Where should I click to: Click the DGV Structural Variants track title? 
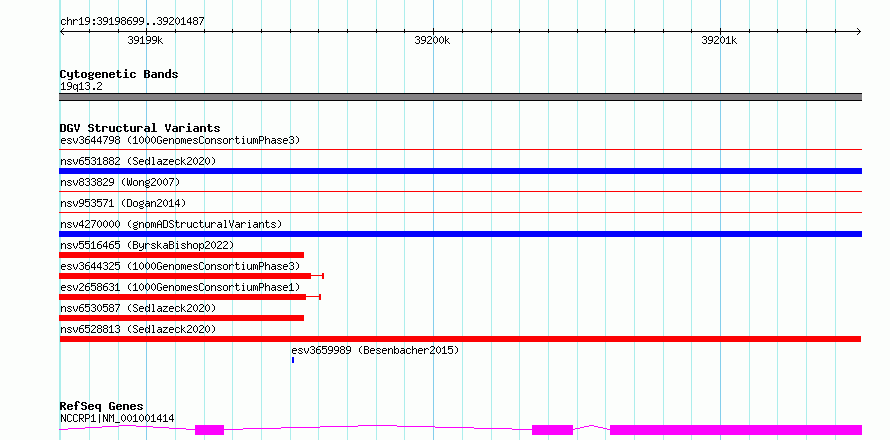[x=140, y=128]
